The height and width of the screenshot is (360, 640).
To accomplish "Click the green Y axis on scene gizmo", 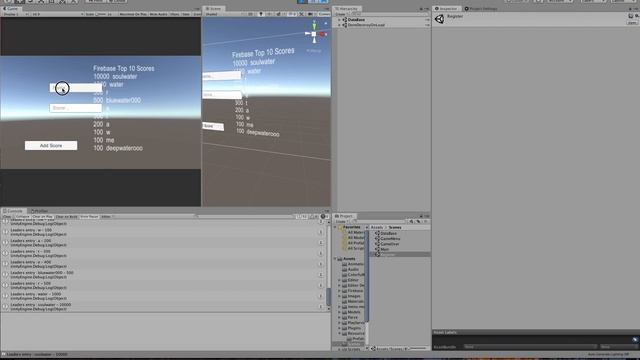I will (x=314, y=26).
